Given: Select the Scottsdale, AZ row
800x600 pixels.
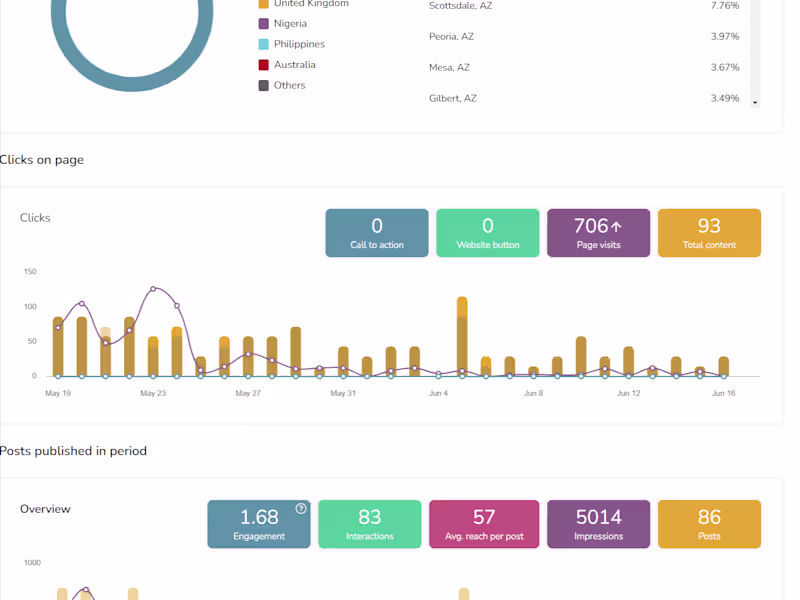Looking at the screenshot, I should (584, 6).
